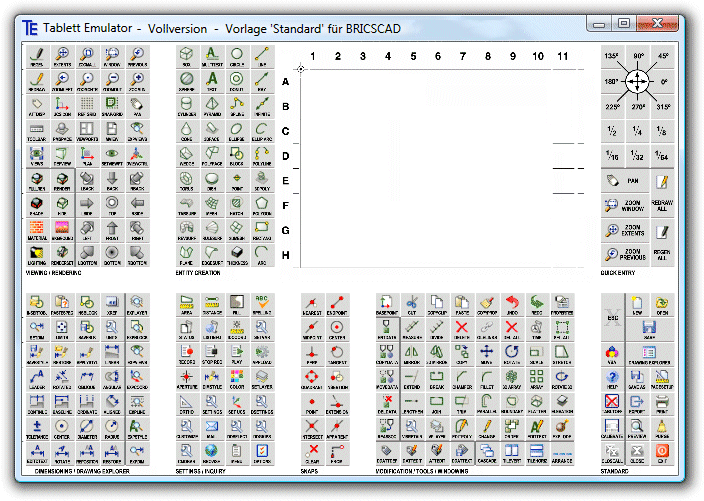Activate the Hatch tool
This screenshot has width=704, height=501.
(x=237, y=206)
